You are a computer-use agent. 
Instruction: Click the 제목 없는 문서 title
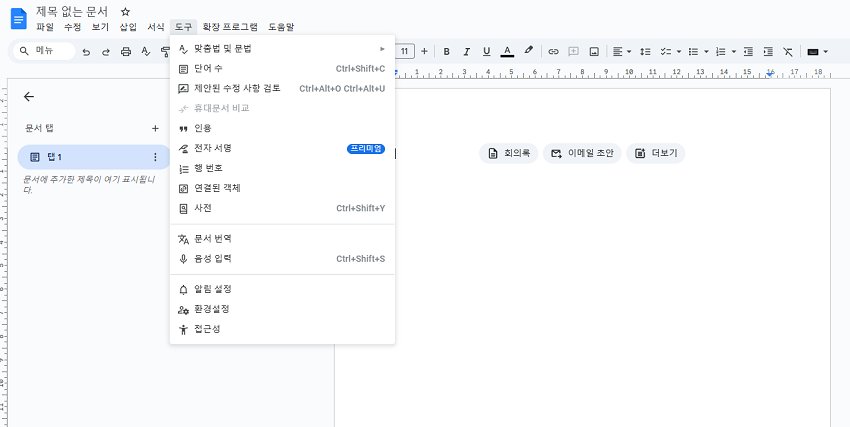pyautogui.click(x=72, y=11)
